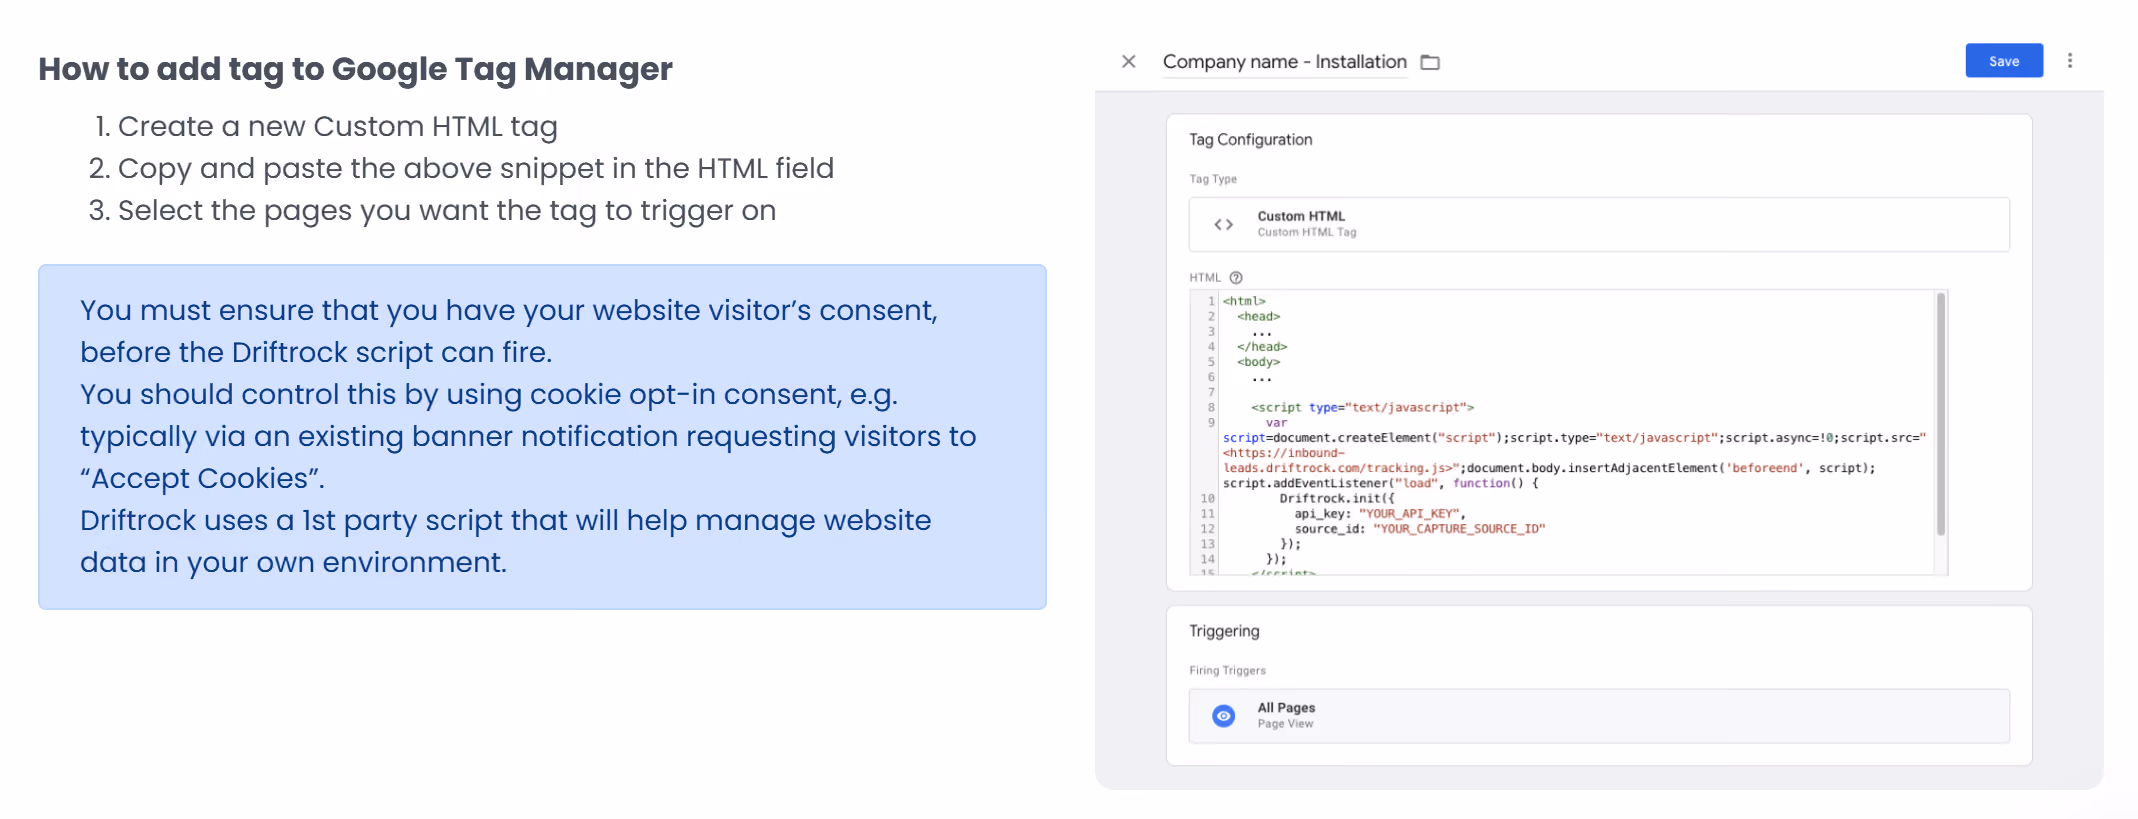Screen dimensions: 2138x819
Task: Click the HTML editor vertical scrollbar
Action: 1941,414
